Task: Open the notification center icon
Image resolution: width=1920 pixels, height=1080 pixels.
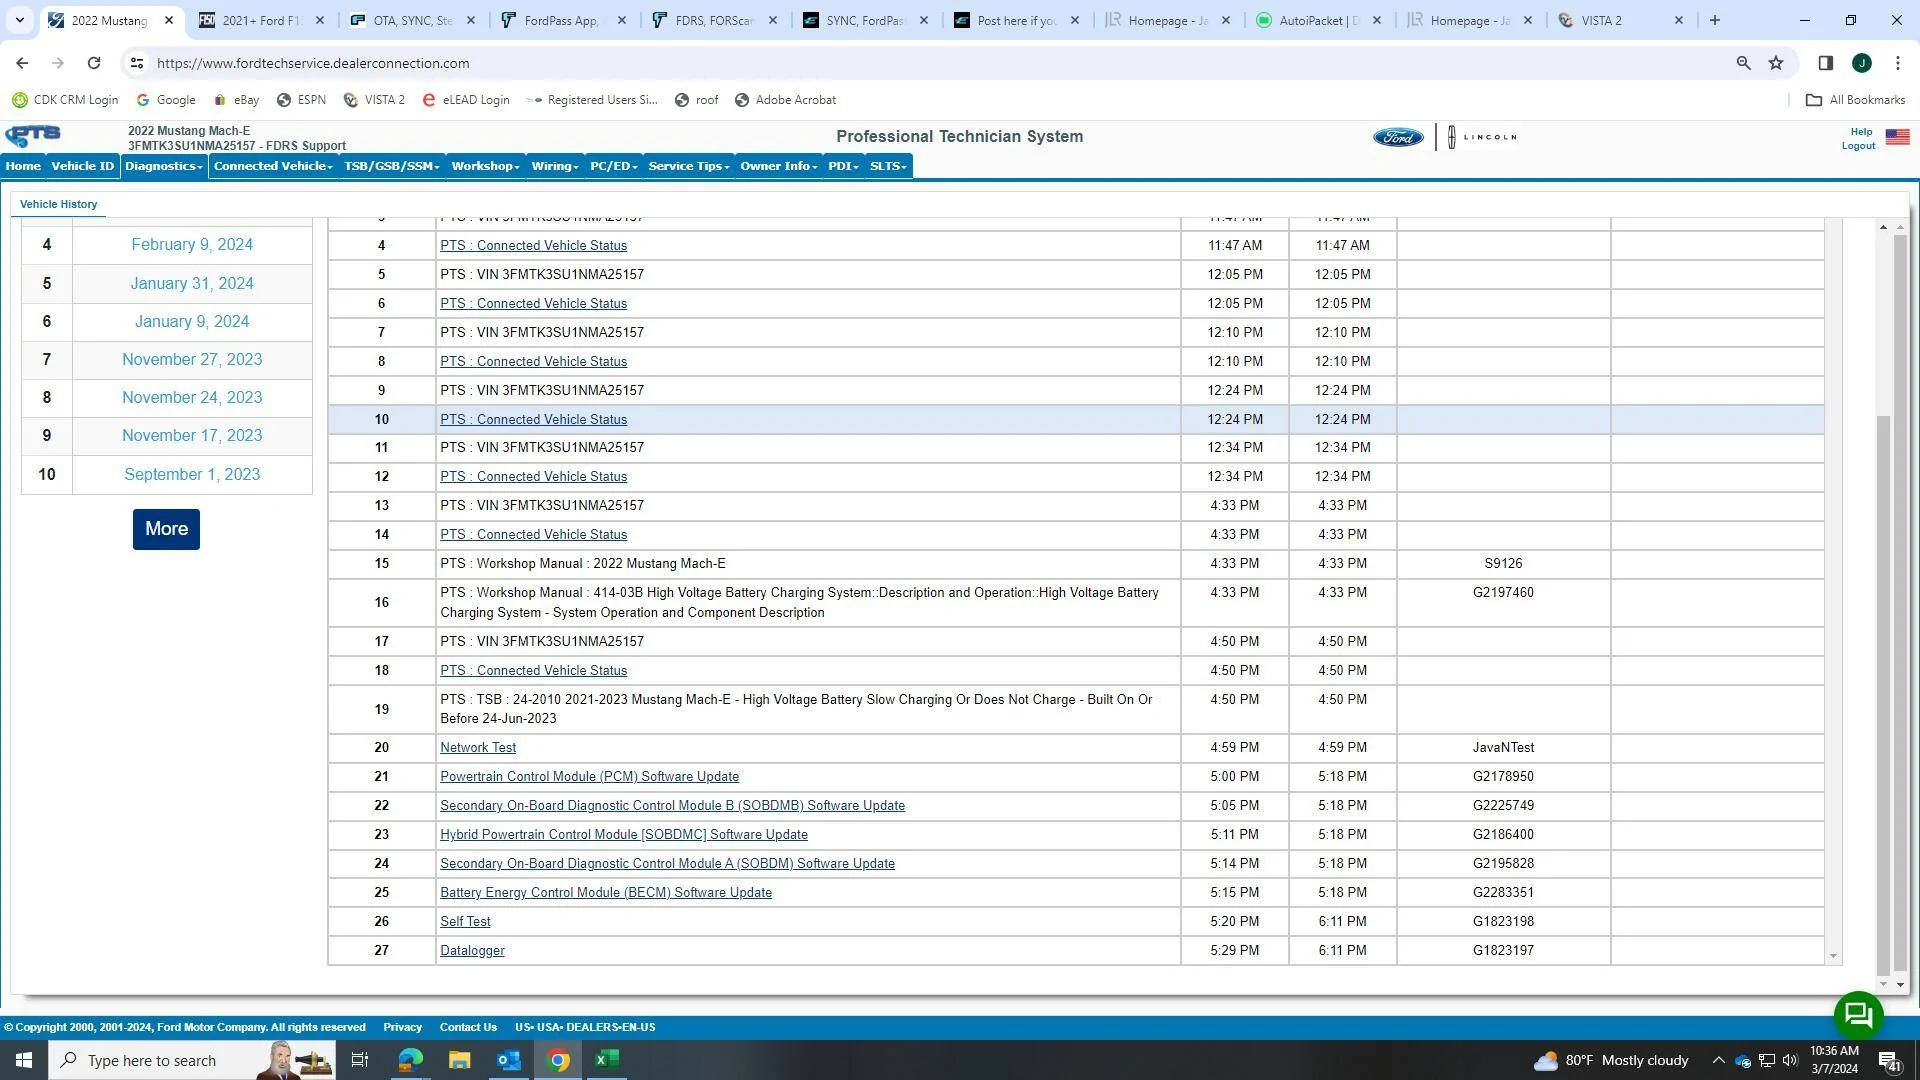Action: tap(1889, 1061)
